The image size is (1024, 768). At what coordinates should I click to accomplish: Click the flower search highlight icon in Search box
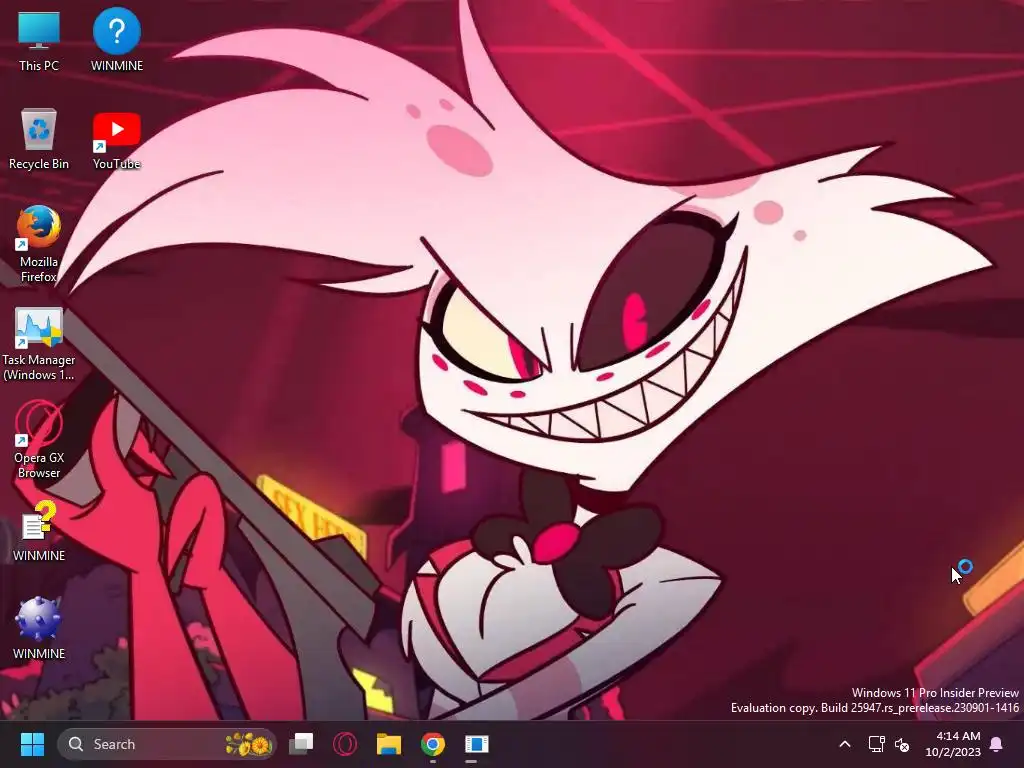pyautogui.click(x=248, y=744)
